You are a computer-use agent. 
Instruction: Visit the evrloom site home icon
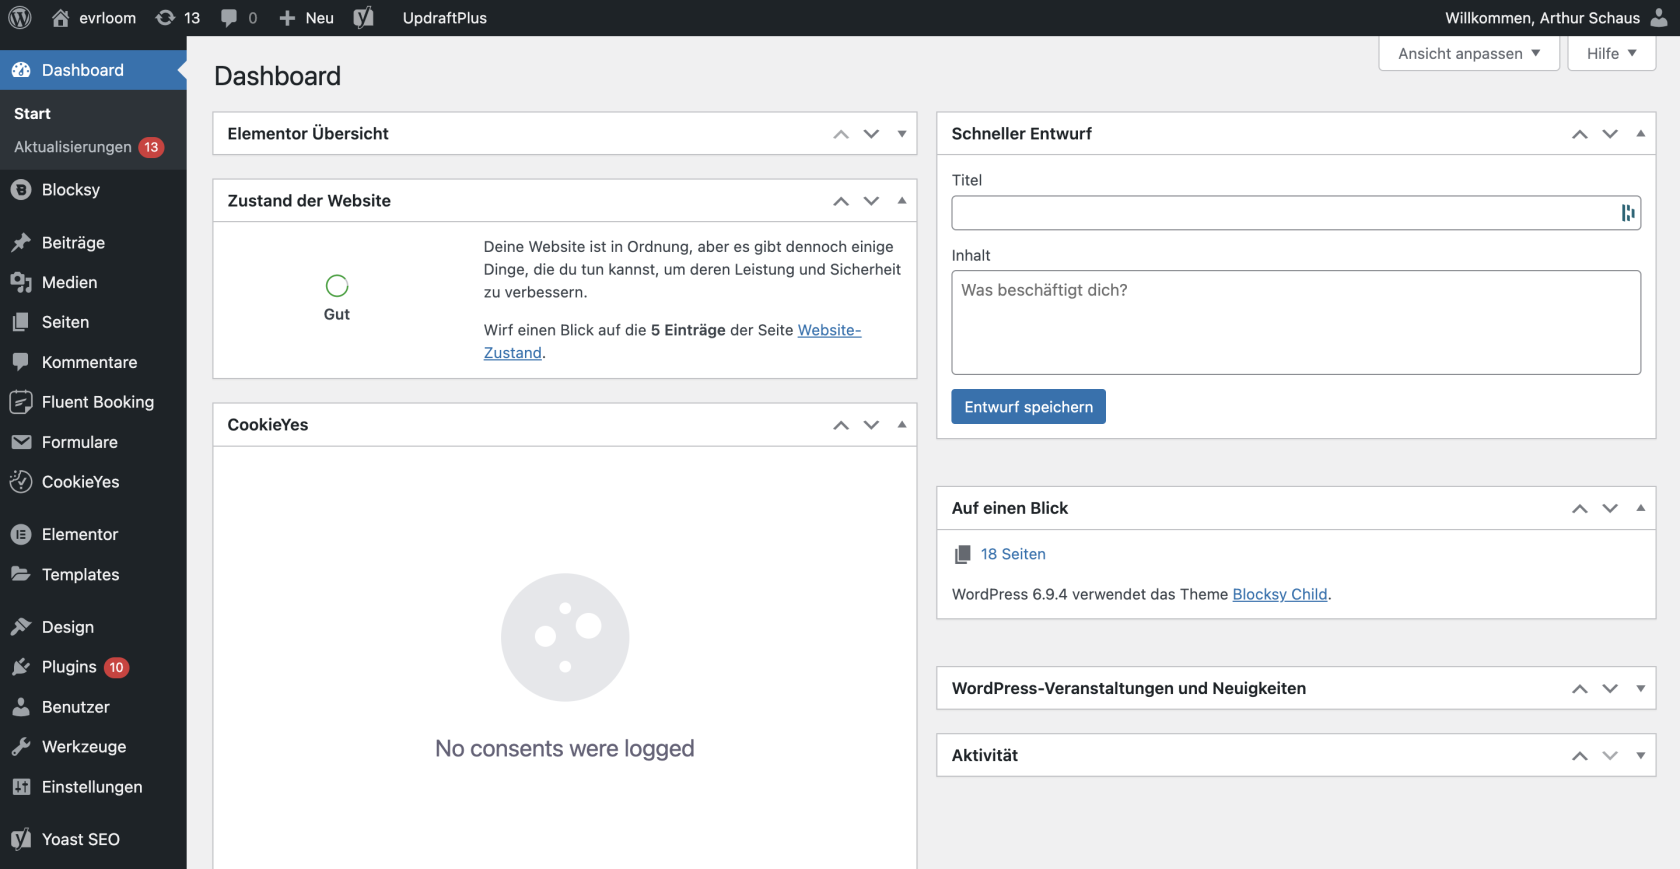61,18
